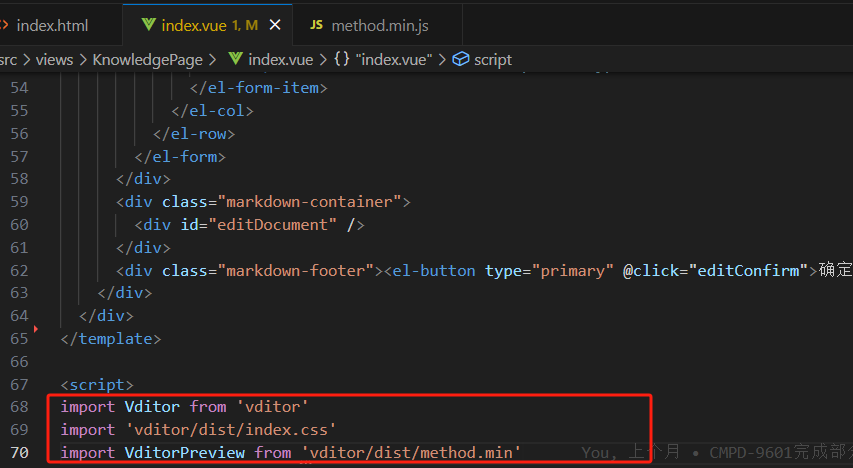Screen dimensions: 853x468
Task: Switch to the index.html tab
Action: 54,24
